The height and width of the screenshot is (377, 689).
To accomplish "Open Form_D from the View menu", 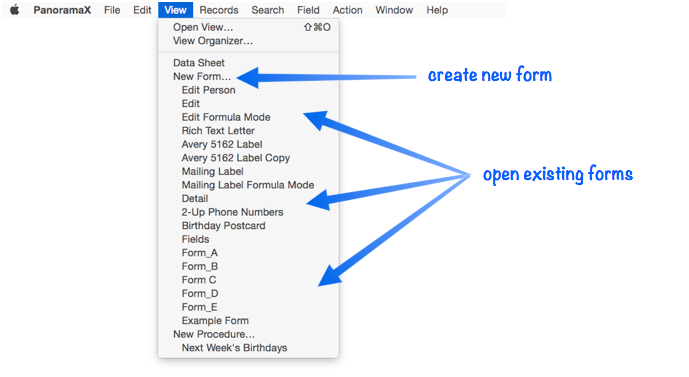I will [249, 294].
